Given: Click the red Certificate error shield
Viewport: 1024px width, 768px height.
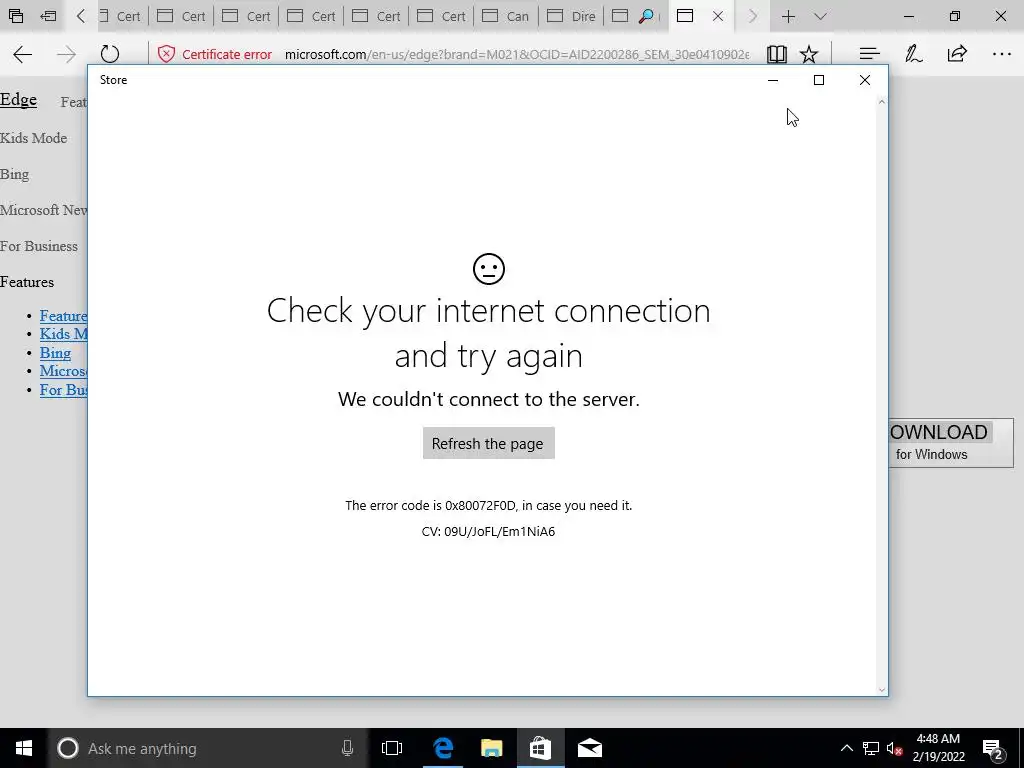Looking at the screenshot, I should 166,54.
